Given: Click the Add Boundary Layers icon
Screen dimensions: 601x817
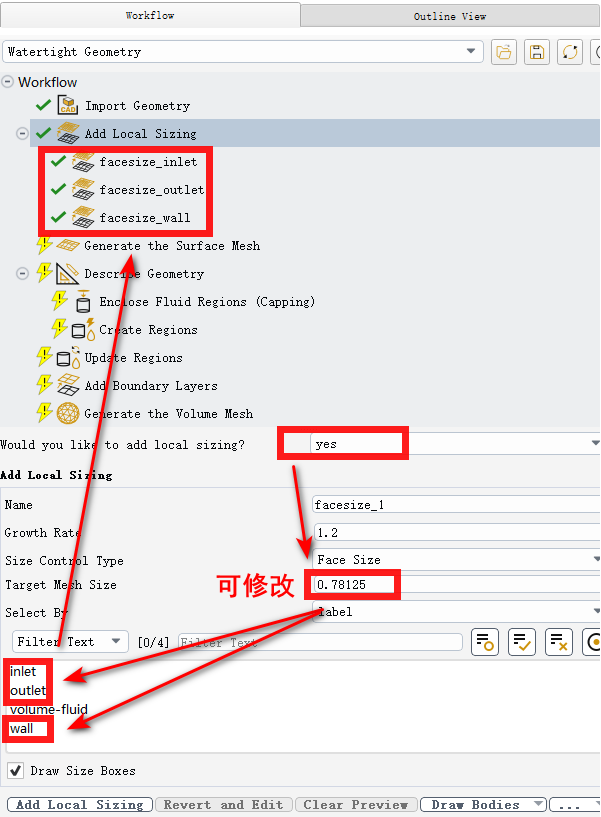Looking at the screenshot, I should click(68, 386).
